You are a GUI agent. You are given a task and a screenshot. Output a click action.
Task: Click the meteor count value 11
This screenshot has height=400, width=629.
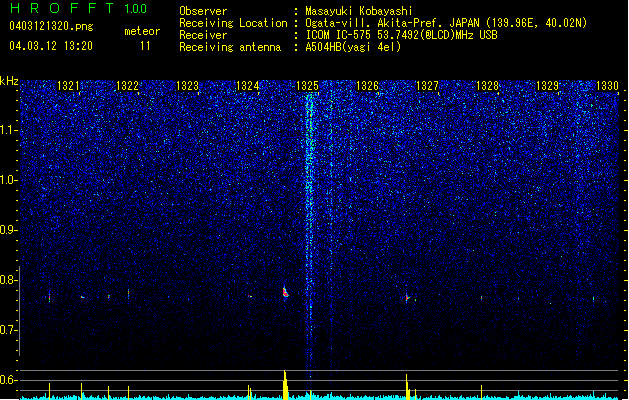point(145,46)
